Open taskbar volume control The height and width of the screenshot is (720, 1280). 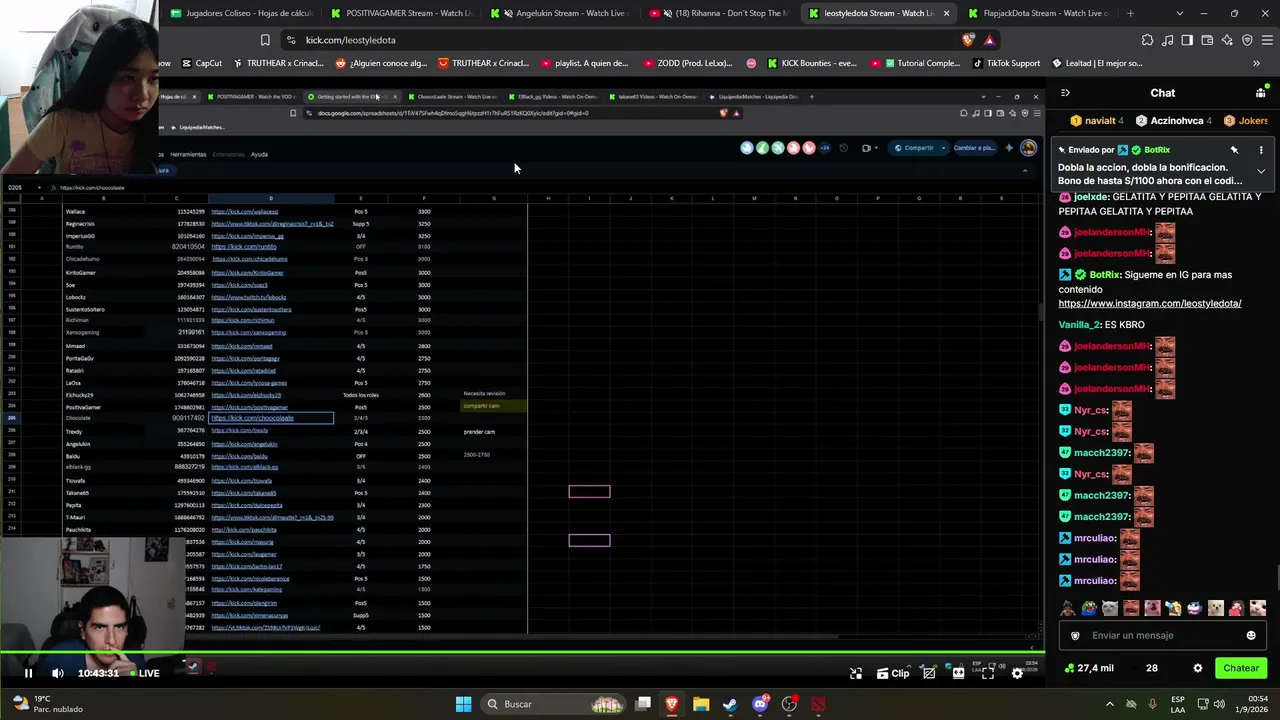coord(1219,704)
